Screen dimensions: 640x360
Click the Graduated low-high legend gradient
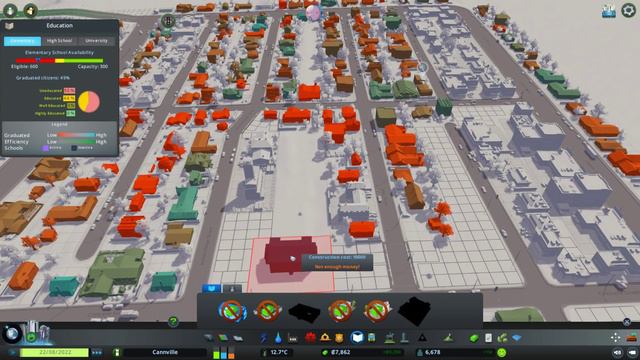coord(76,135)
